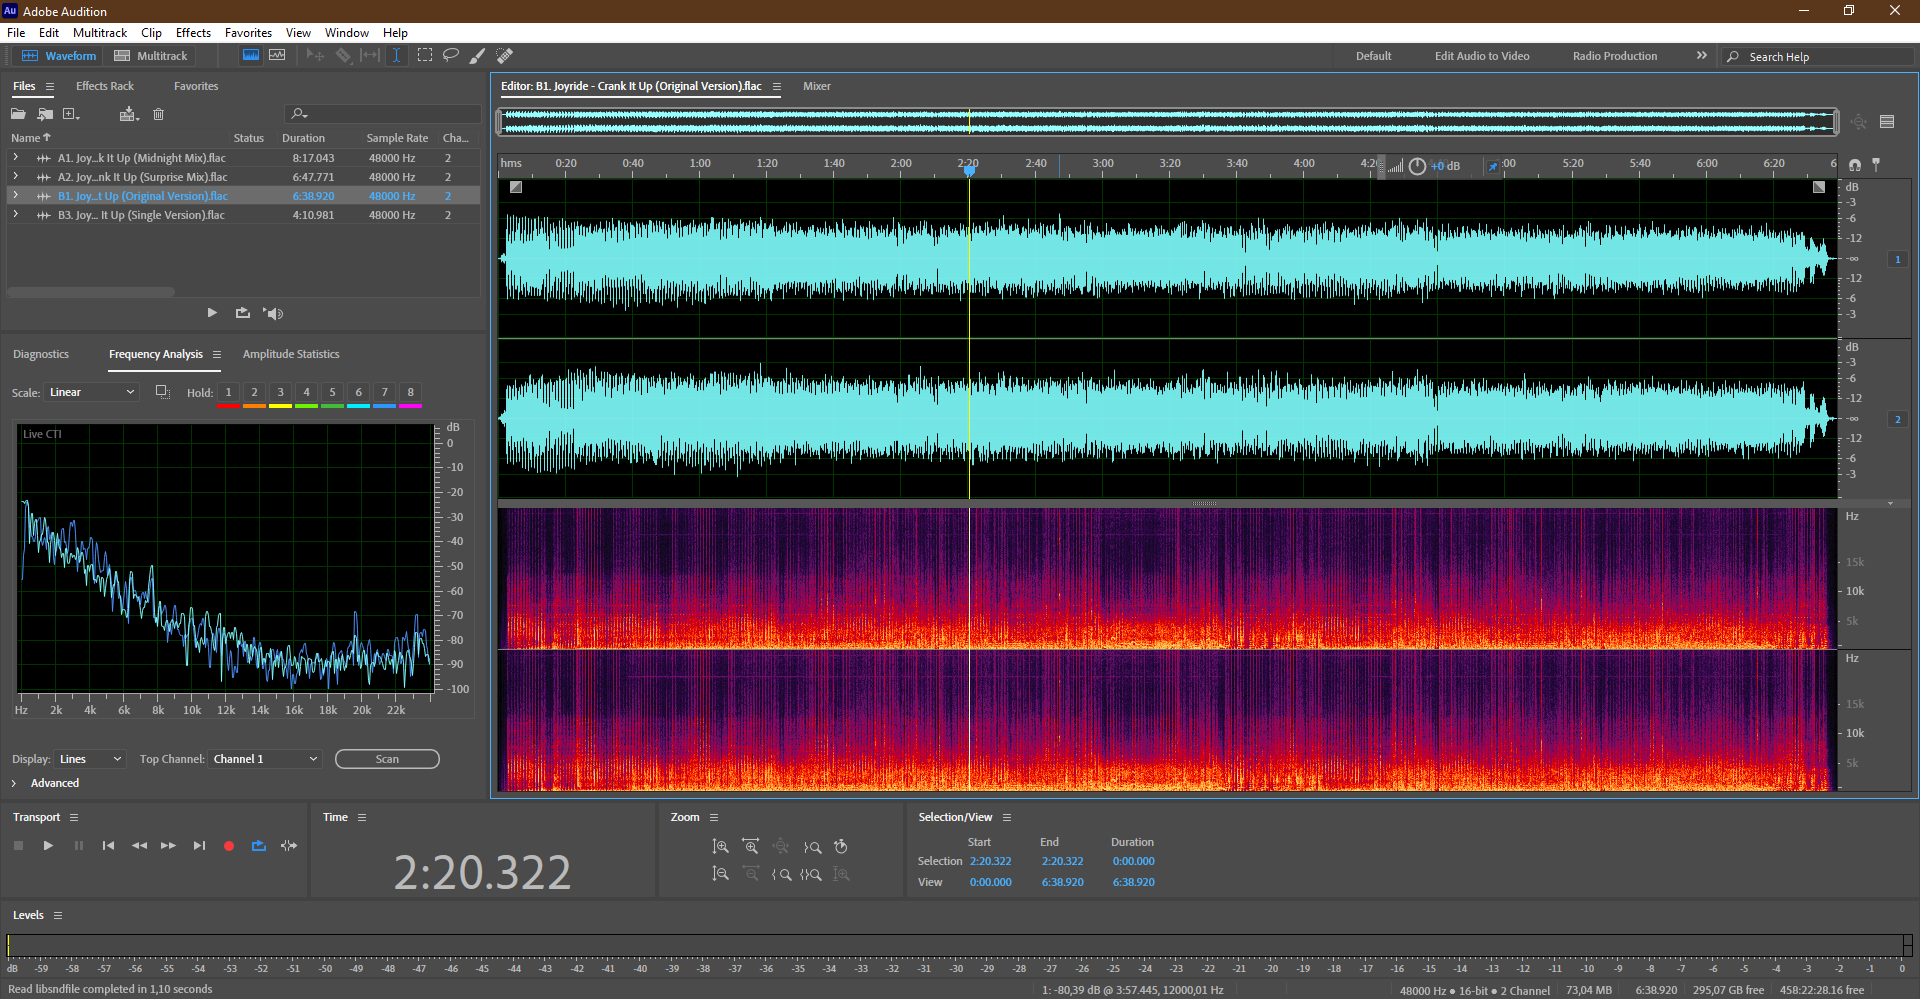Click Zoom to Selection icon in Zoom panel
Image resolution: width=1920 pixels, height=999 pixels.
pyautogui.click(x=811, y=874)
